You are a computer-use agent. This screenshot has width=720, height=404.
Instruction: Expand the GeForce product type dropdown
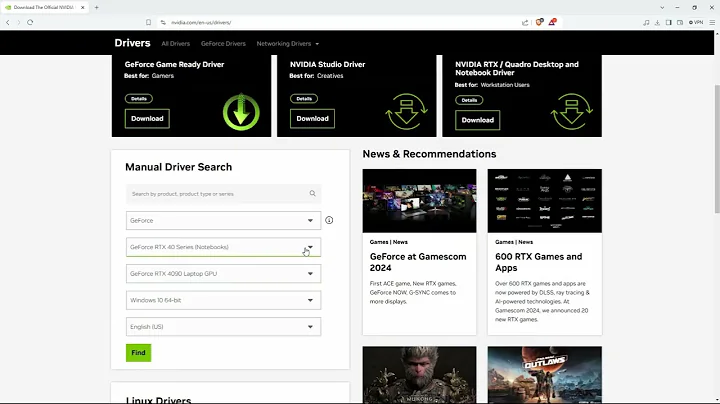223,220
